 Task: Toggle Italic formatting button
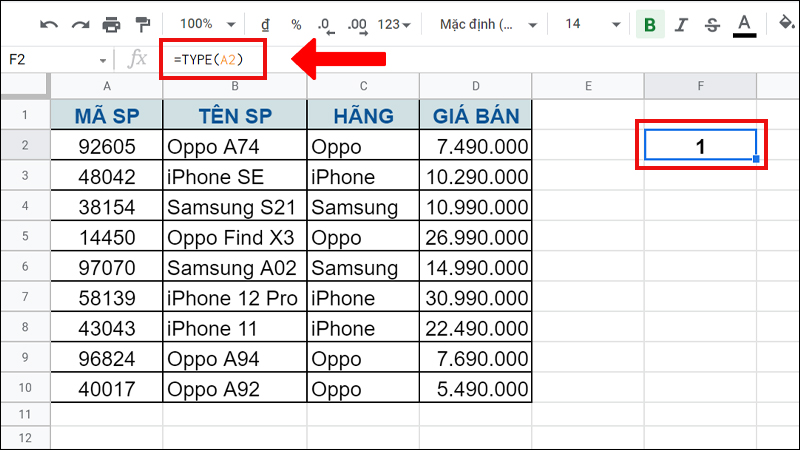coord(682,23)
